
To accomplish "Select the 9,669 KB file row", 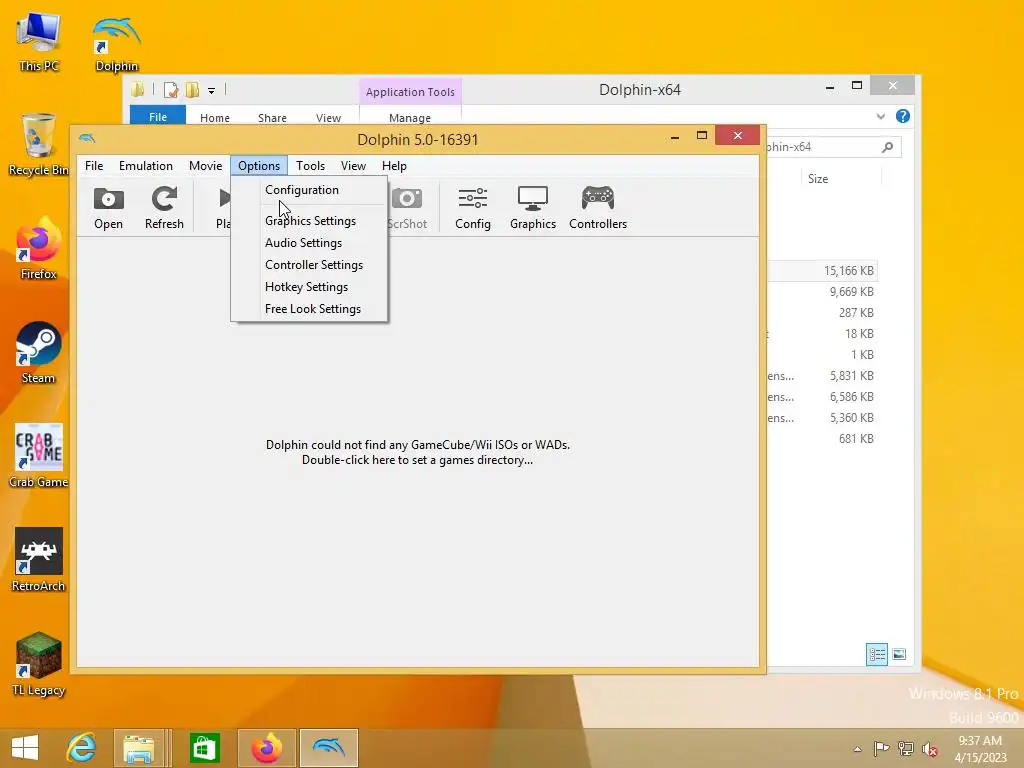I will tap(823, 292).
